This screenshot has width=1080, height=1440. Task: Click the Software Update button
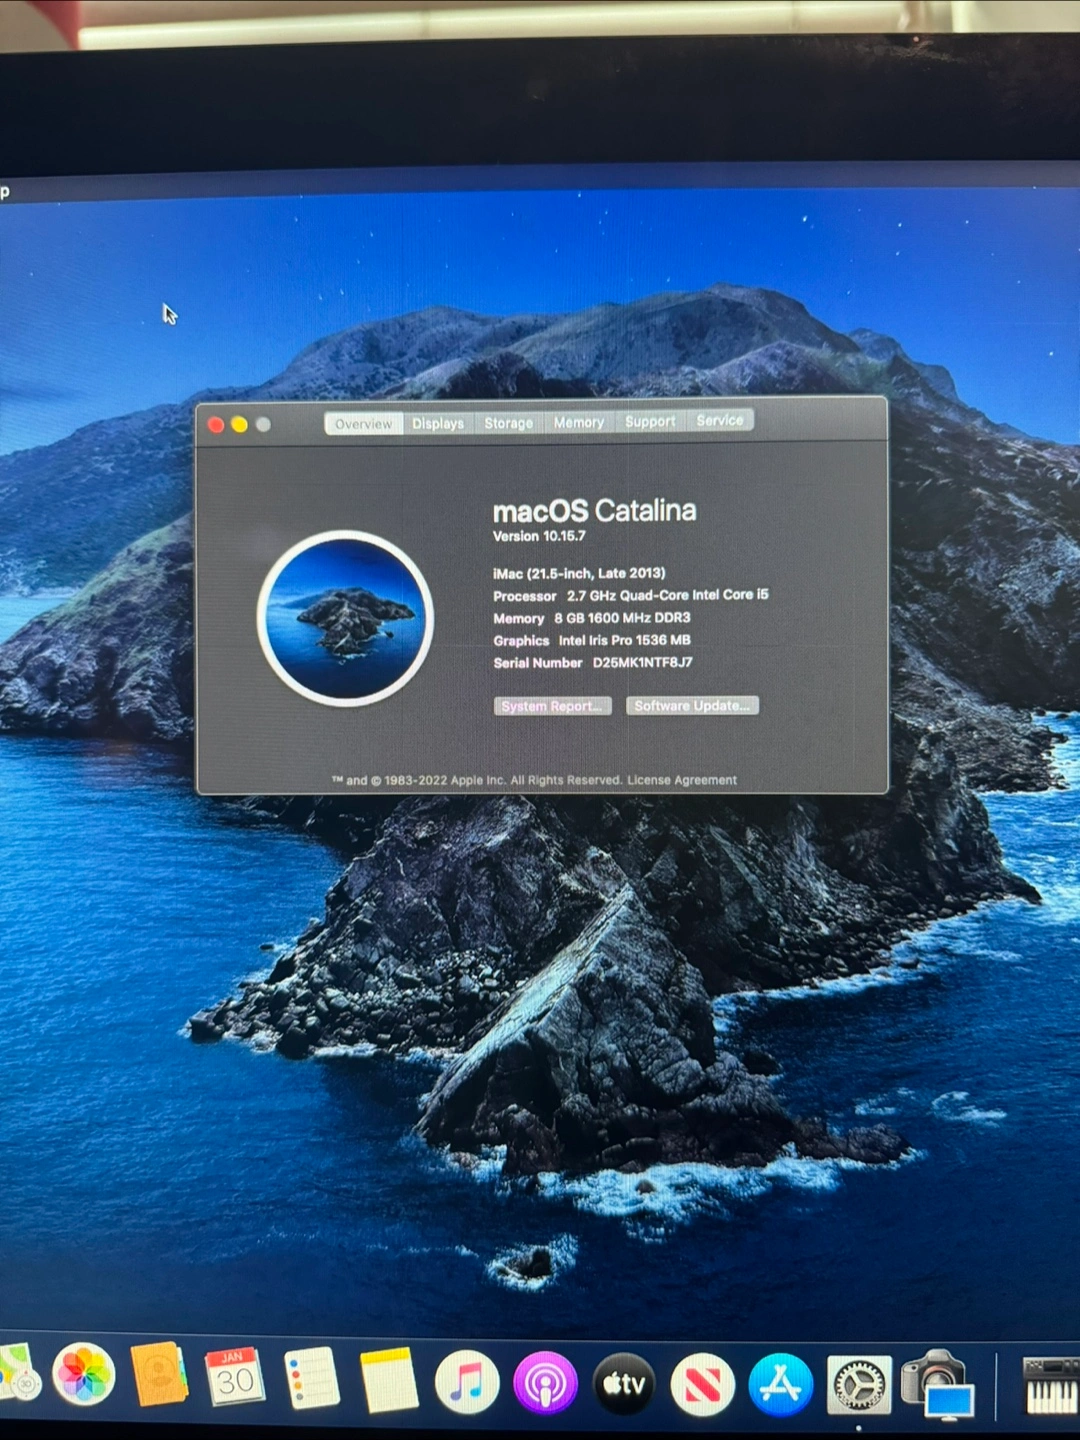[692, 705]
